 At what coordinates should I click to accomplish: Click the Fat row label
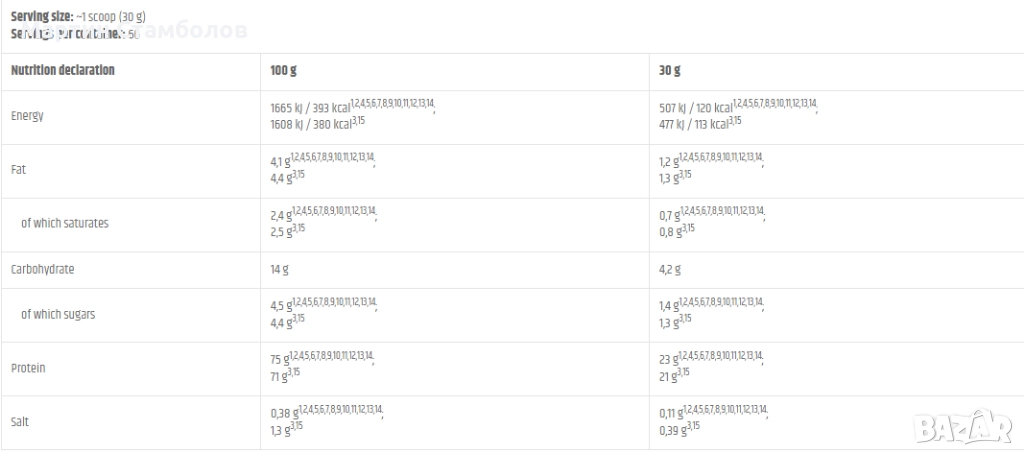(x=19, y=170)
